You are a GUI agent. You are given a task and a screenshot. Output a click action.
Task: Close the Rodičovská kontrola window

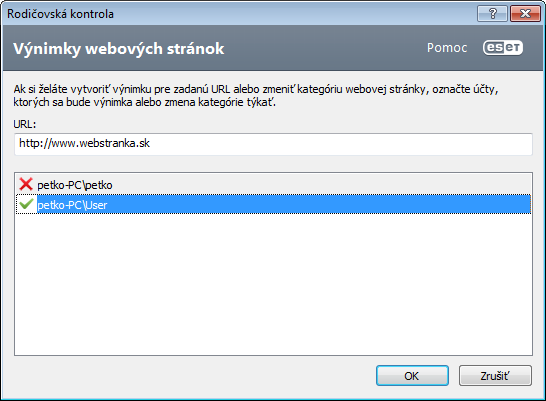[525, 14]
